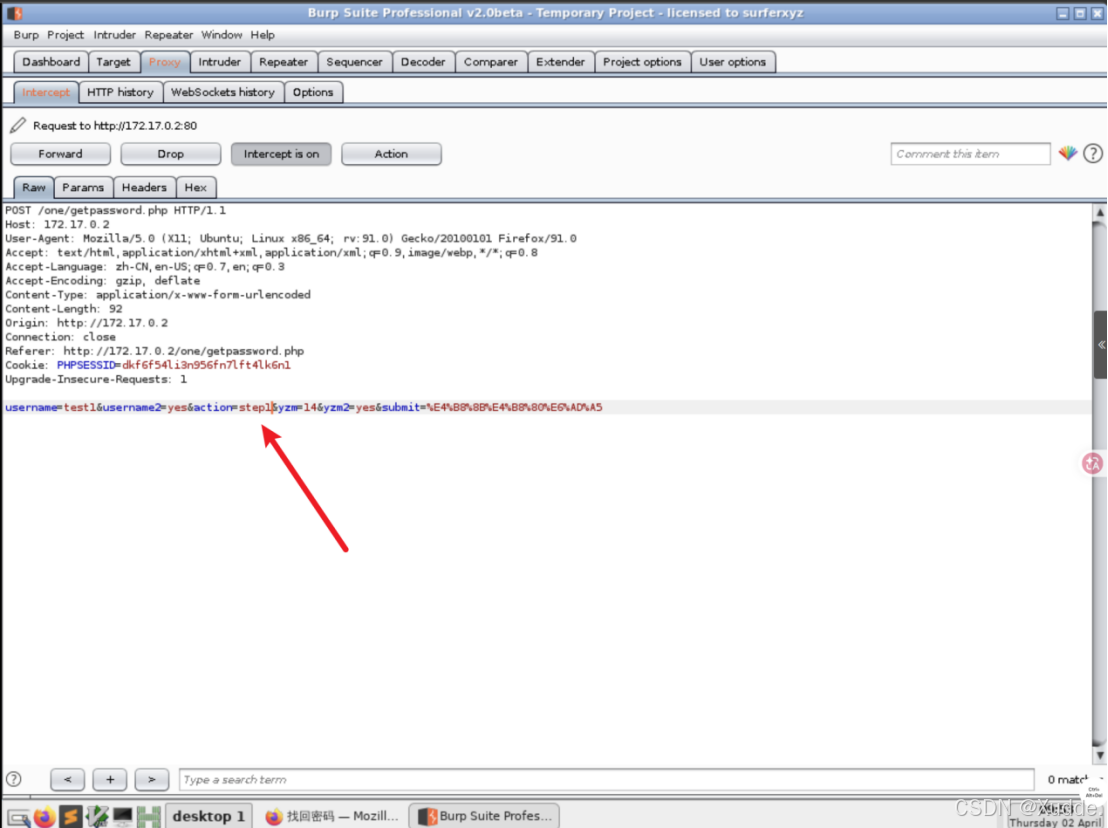
Task: Open the Project menu
Action: click(66, 35)
